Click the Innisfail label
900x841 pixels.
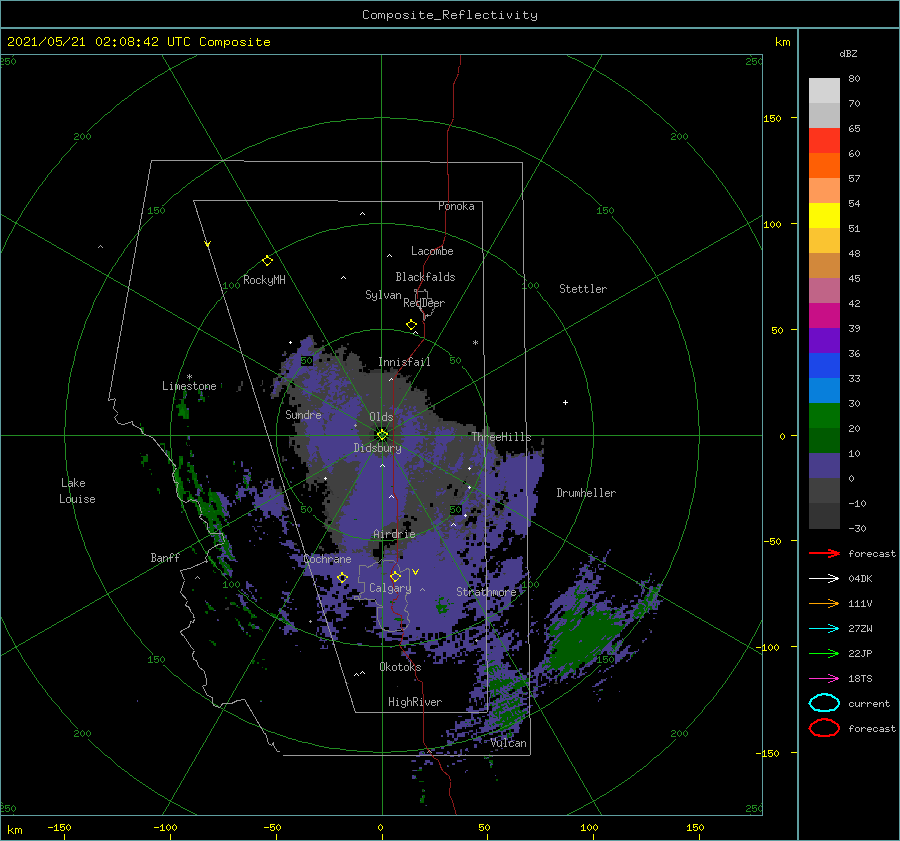tap(404, 362)
